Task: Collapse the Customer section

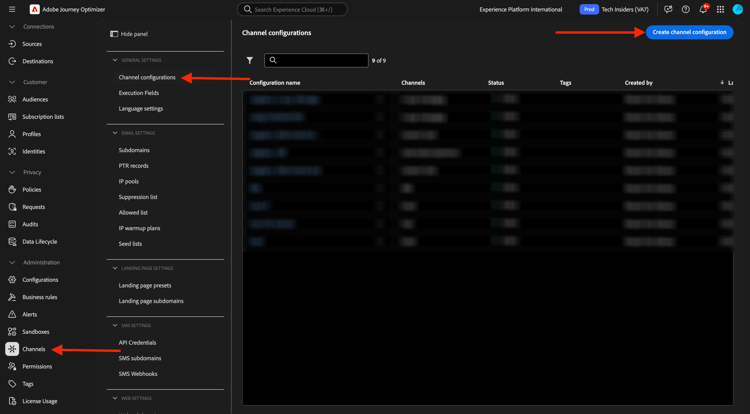Action: pyautogui.click(x=12, y=82)
